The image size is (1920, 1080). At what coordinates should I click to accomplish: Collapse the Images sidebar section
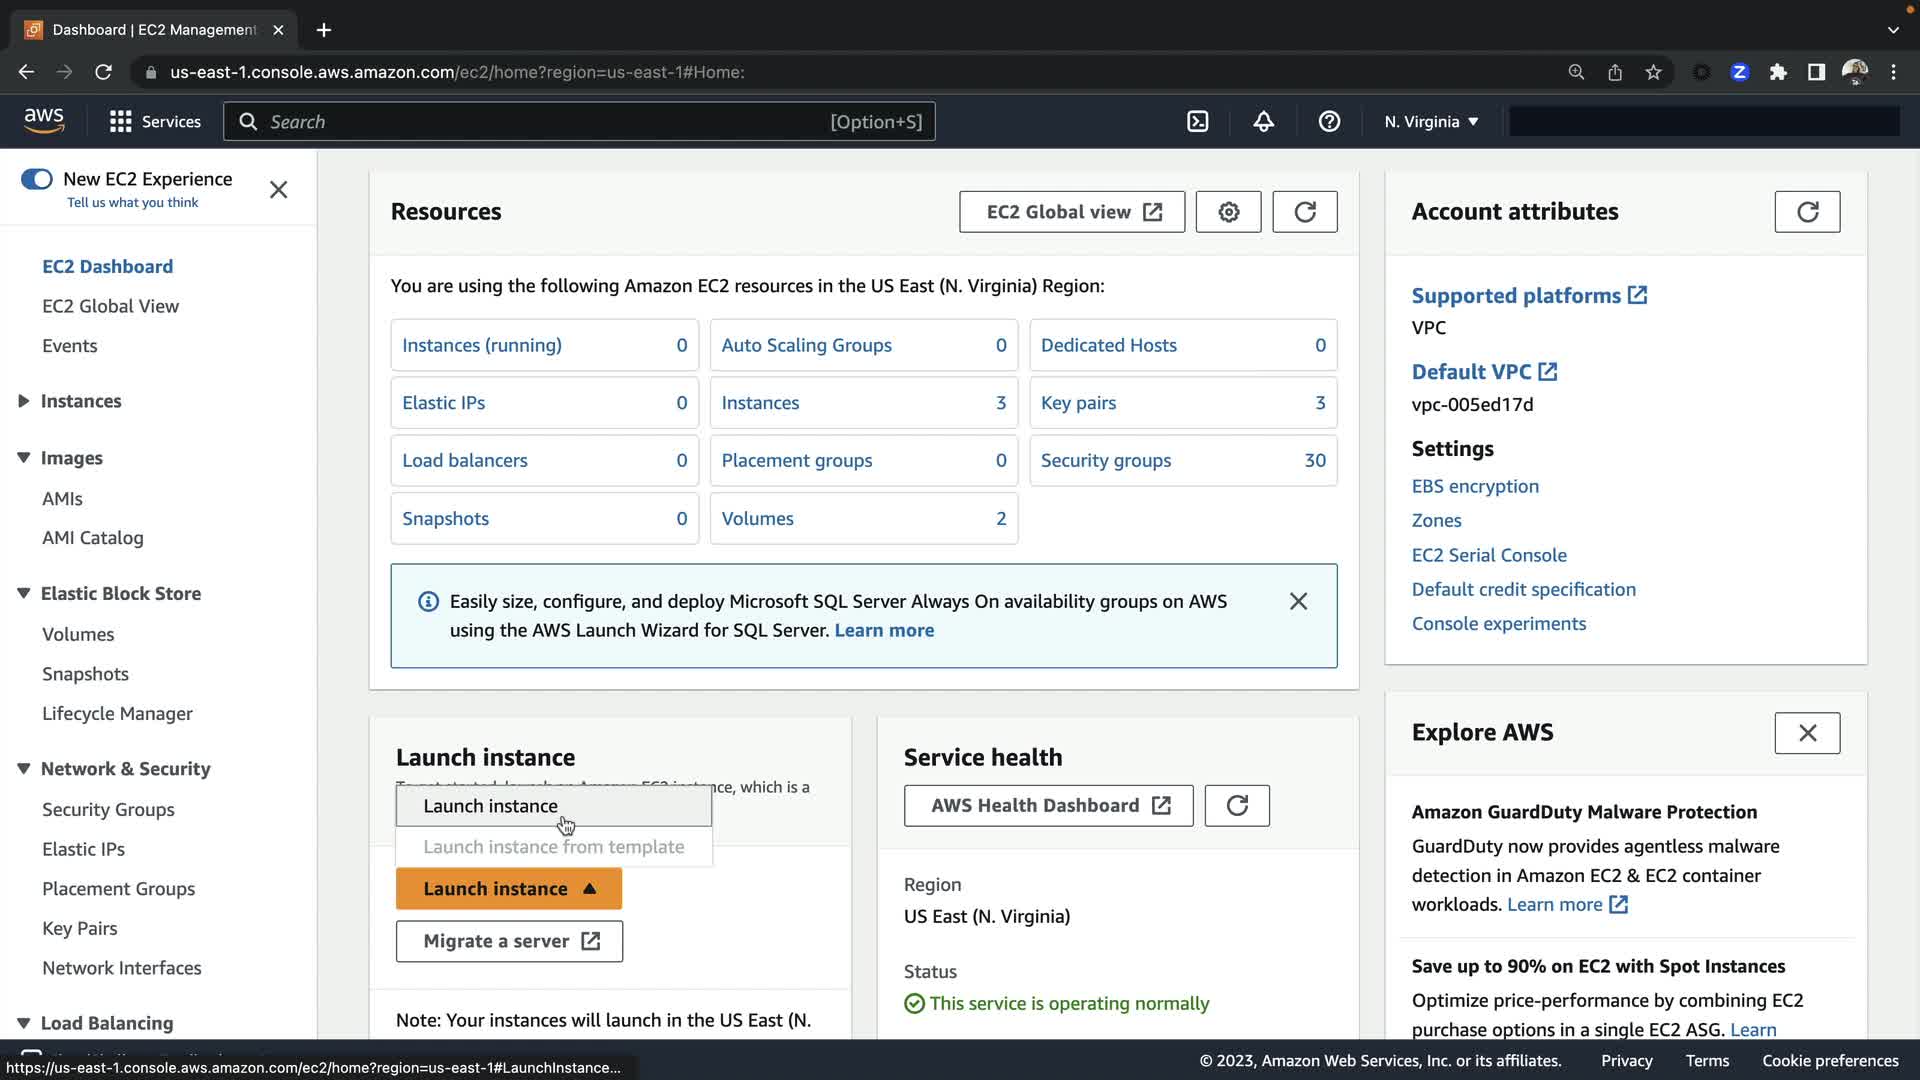click(24, 458)
